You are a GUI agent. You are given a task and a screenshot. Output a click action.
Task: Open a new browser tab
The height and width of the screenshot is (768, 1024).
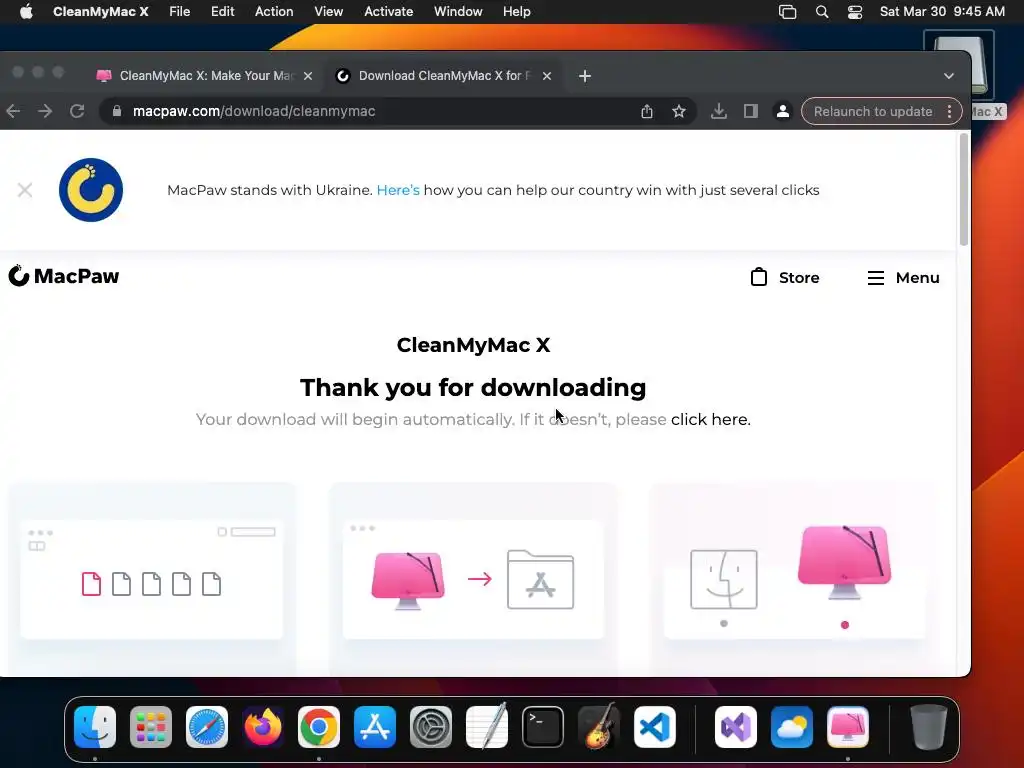coord(585,76)
